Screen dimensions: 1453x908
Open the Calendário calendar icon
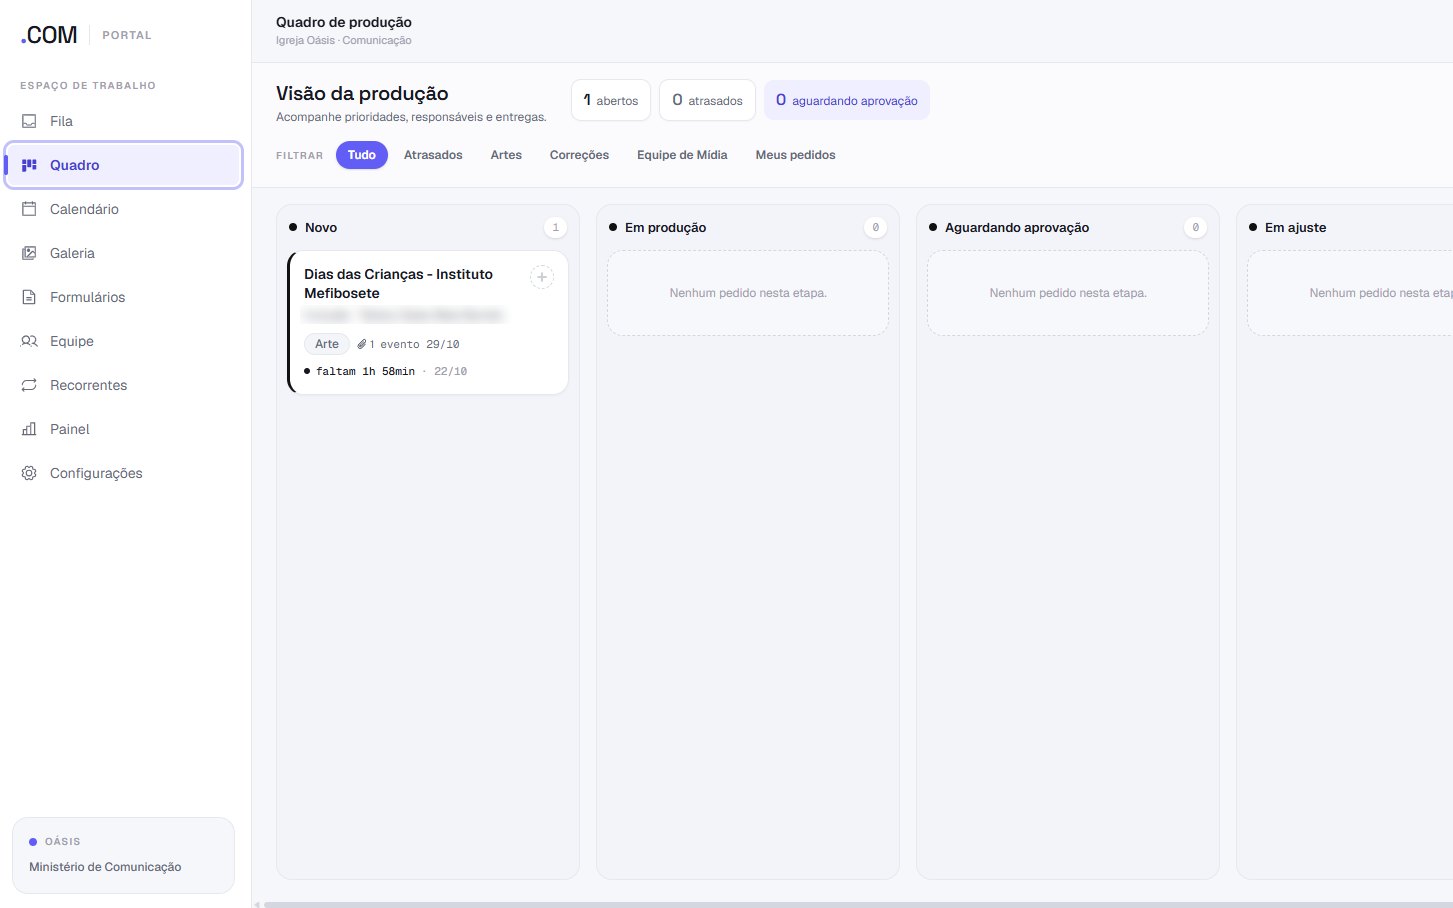point(29,209)
